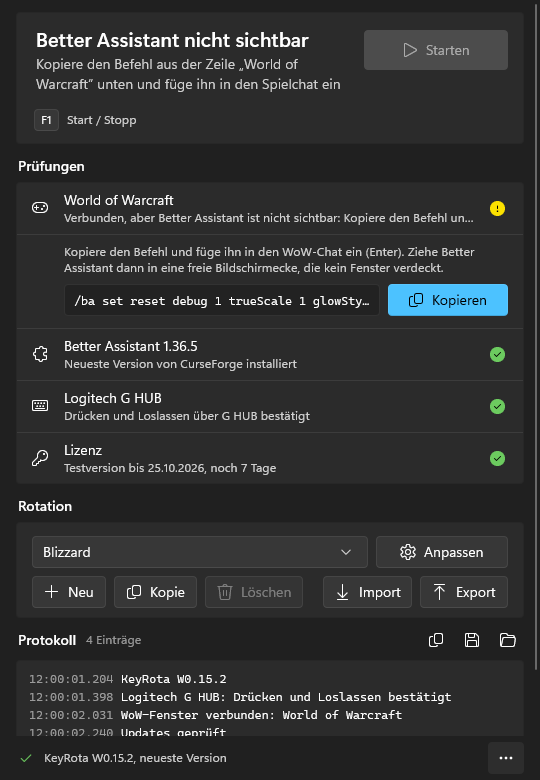This screenshot has width=540, height=780.
Task: Click the key icon beside Lizenz
Action: point(40,458)
